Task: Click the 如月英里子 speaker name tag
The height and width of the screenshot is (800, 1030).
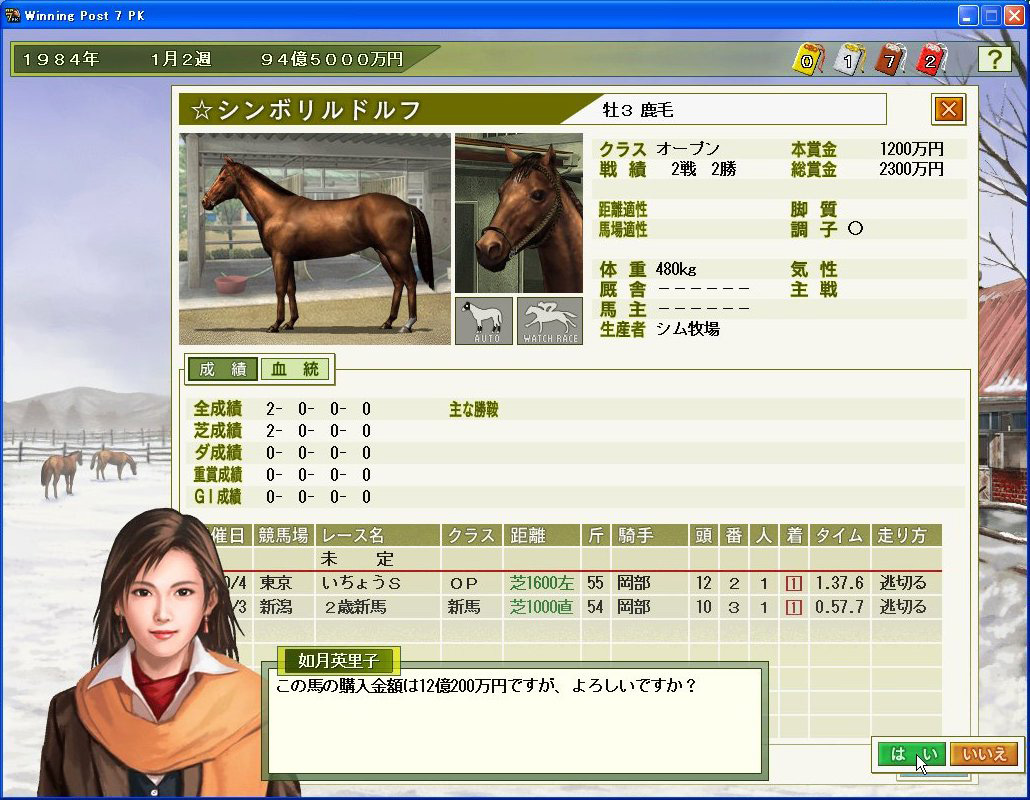Action: [338, 660]
